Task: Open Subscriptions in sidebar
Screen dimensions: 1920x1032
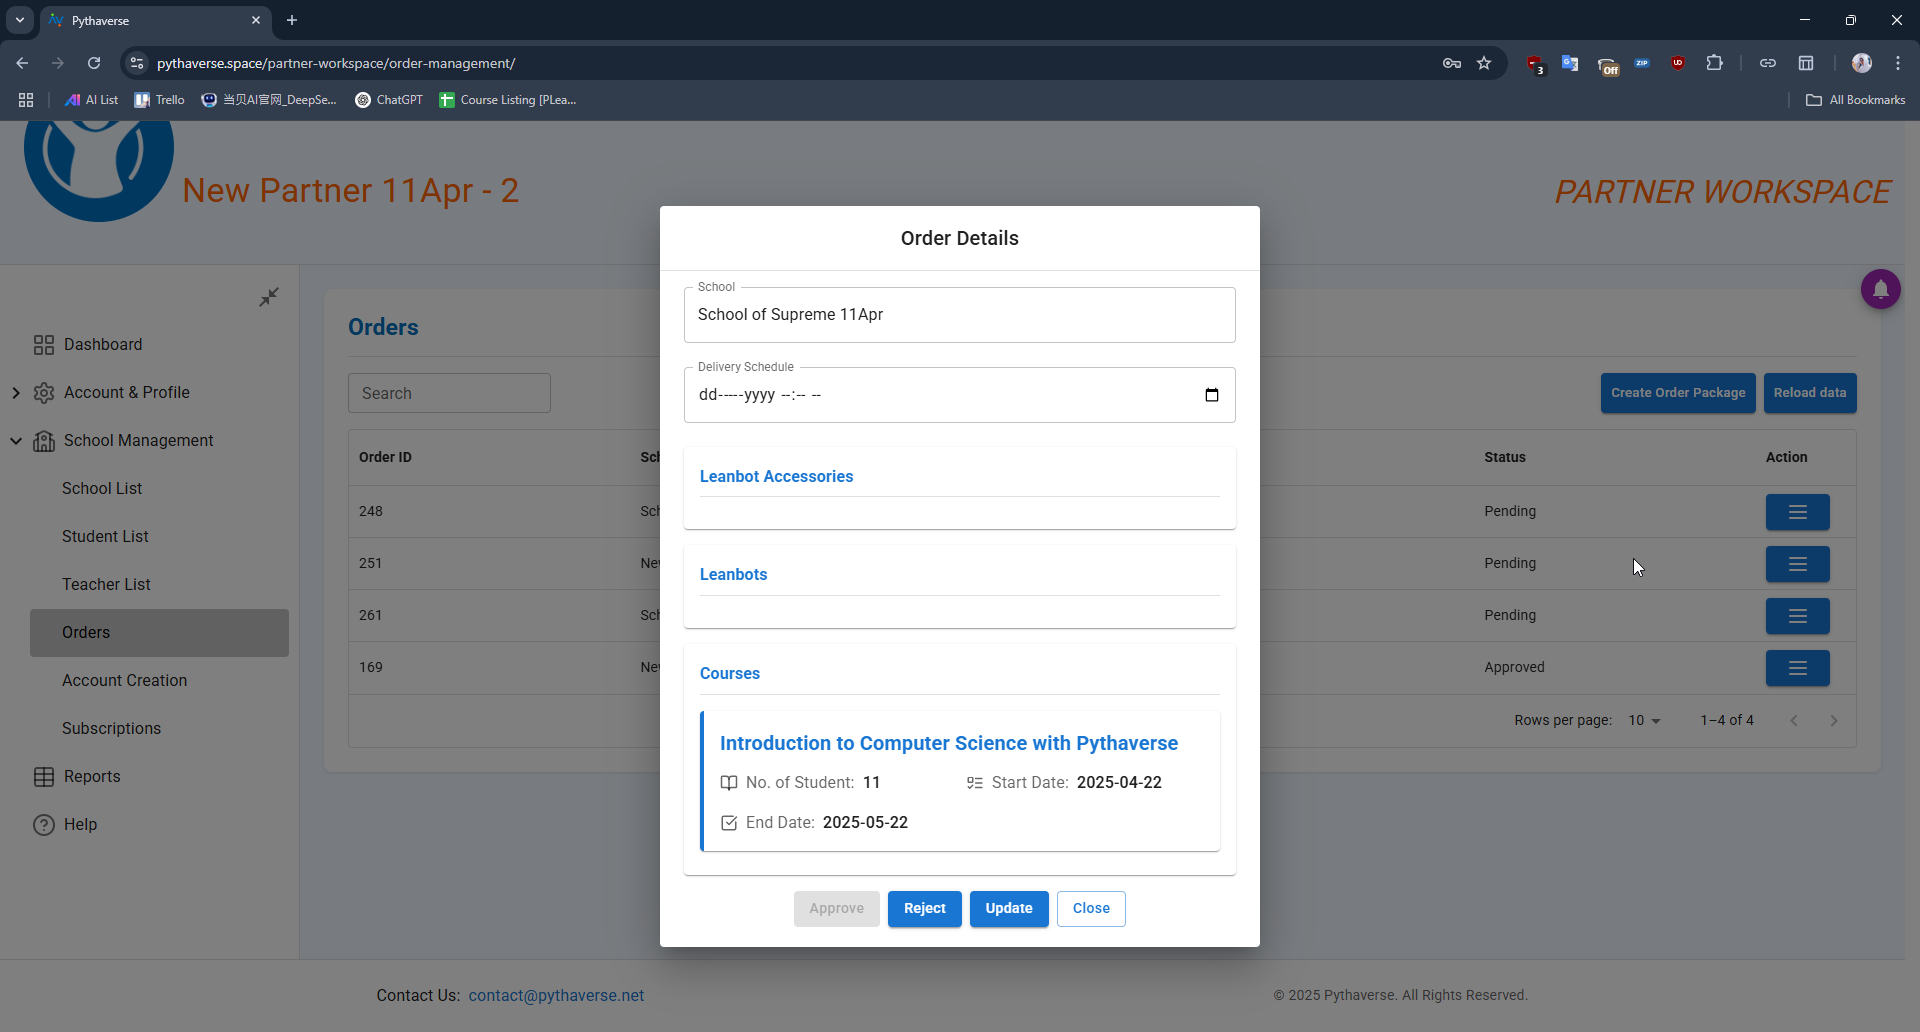Action: 111,729
